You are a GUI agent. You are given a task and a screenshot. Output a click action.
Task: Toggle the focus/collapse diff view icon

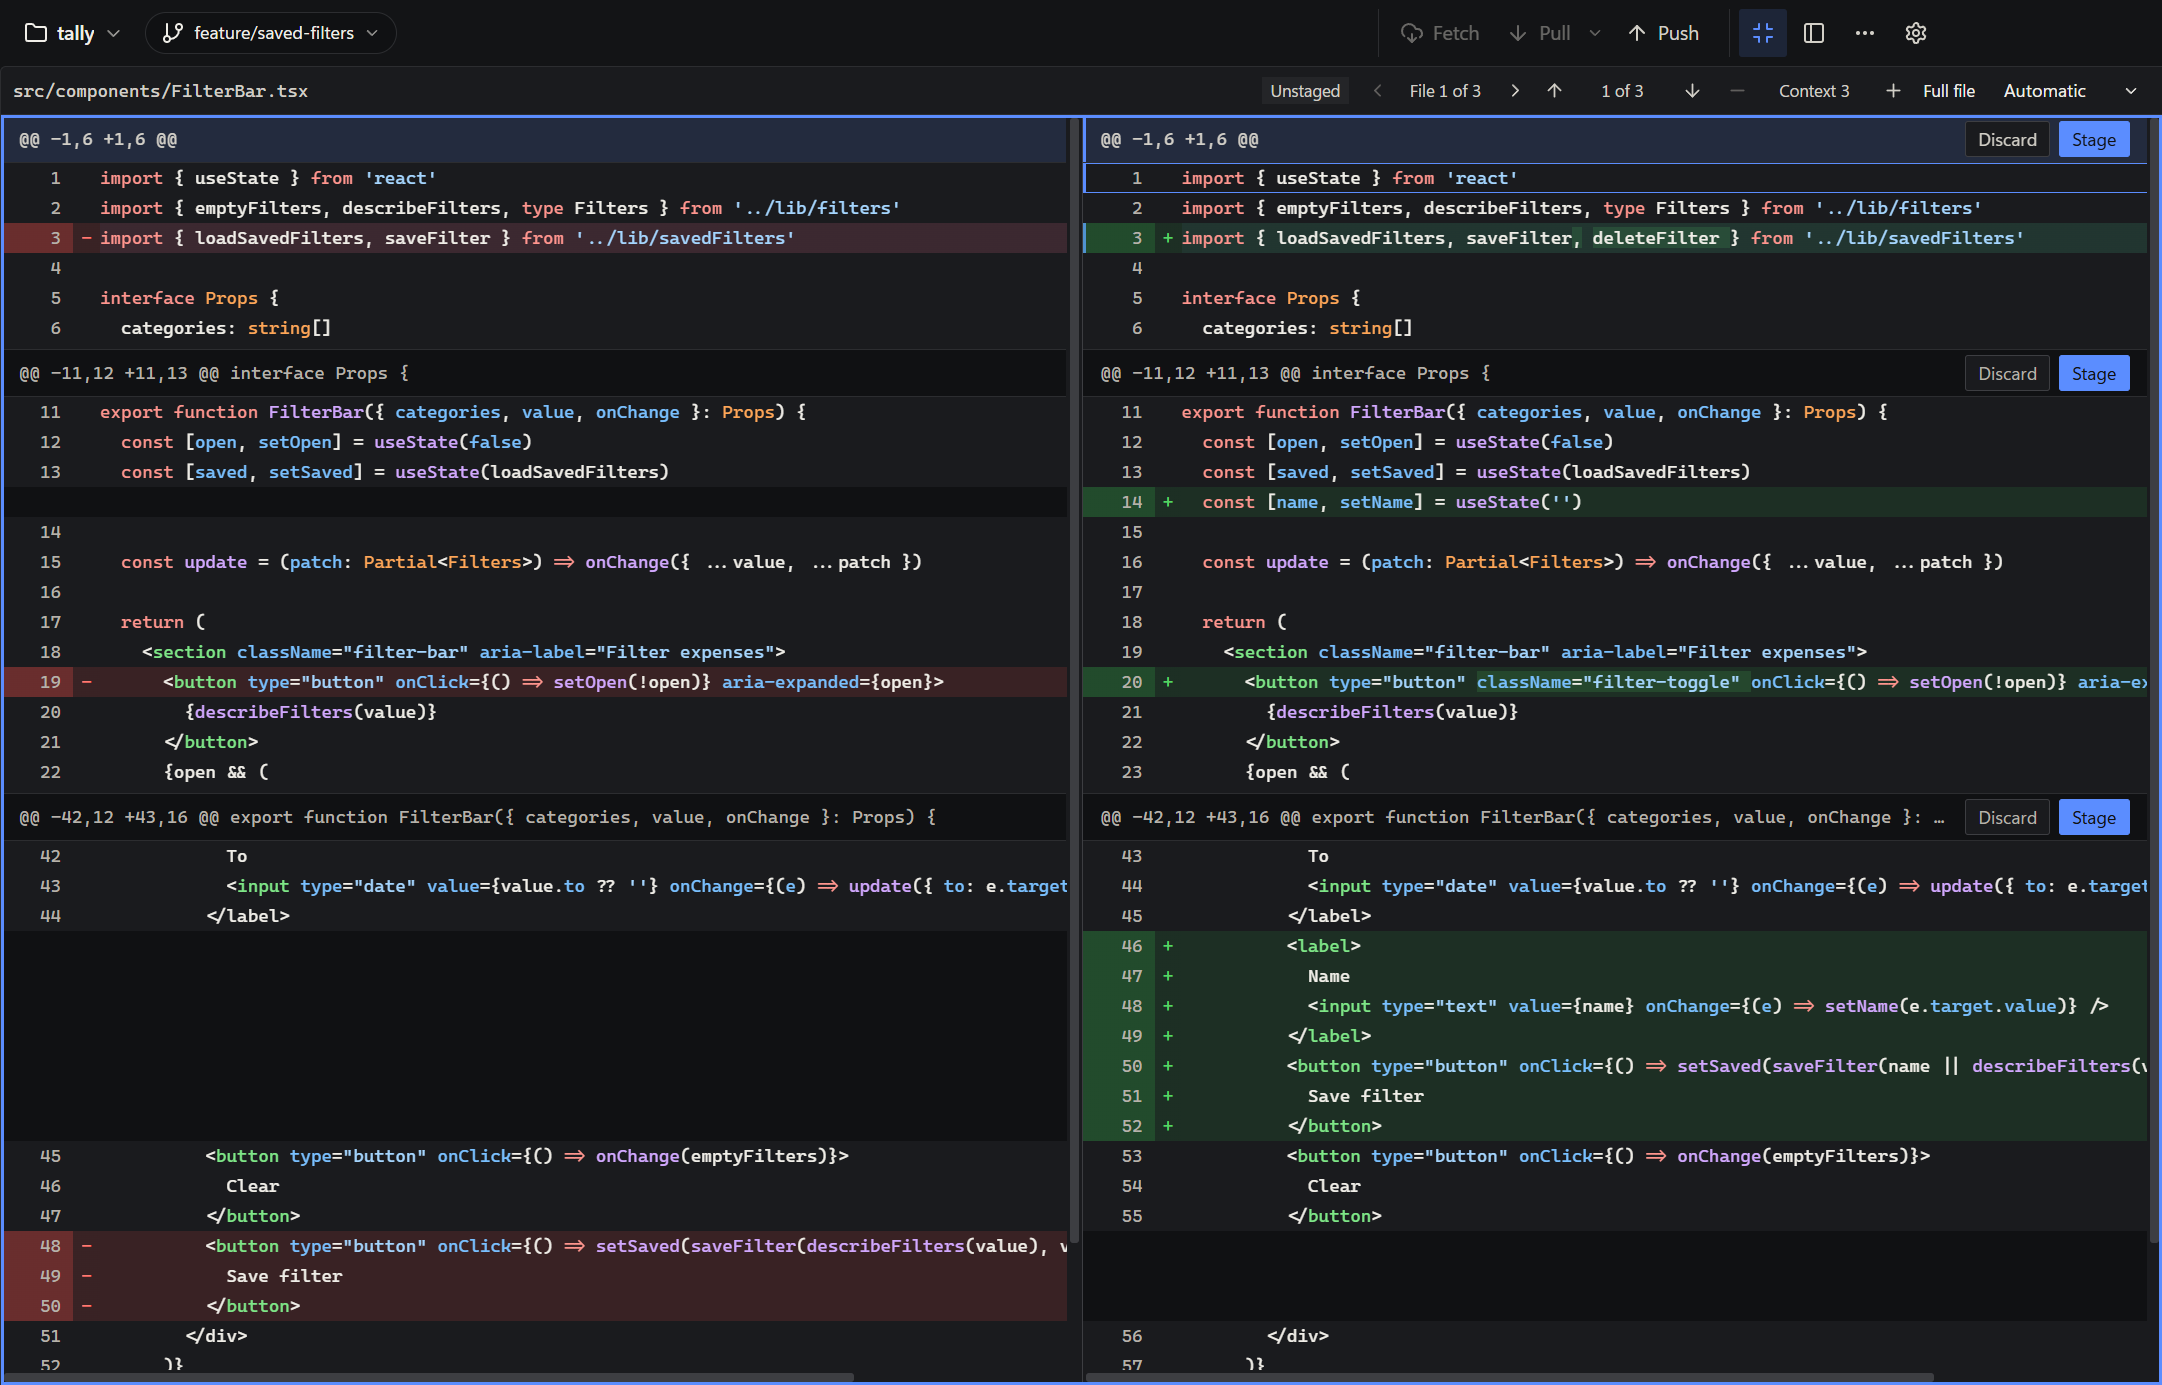click(1762, 33)
